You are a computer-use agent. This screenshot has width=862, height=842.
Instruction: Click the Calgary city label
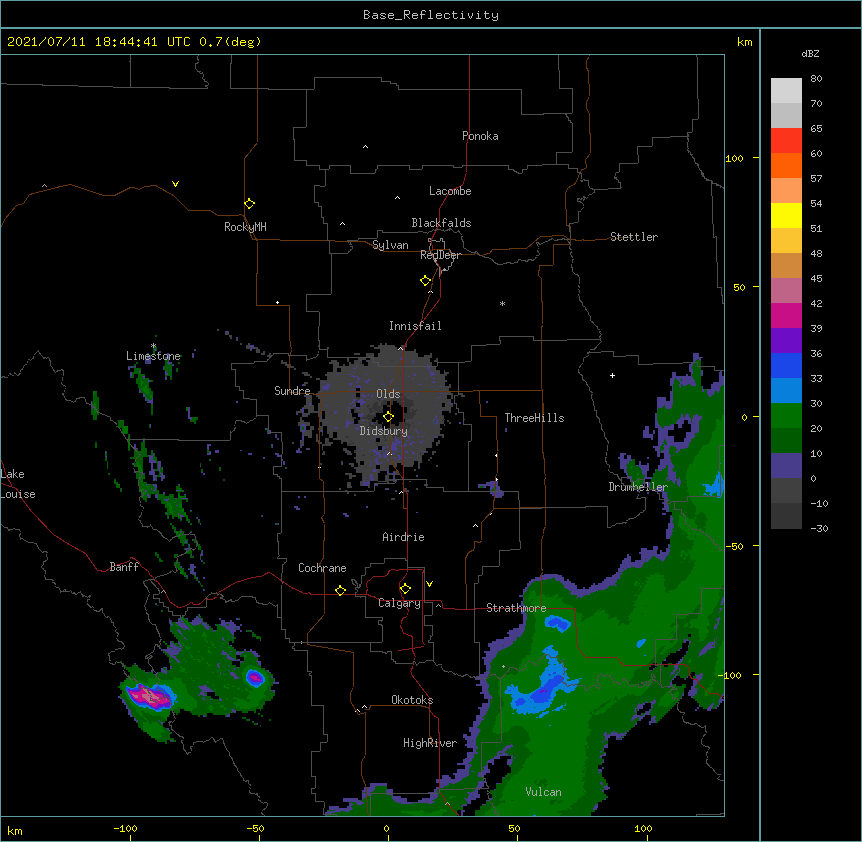tap(399, 603)
